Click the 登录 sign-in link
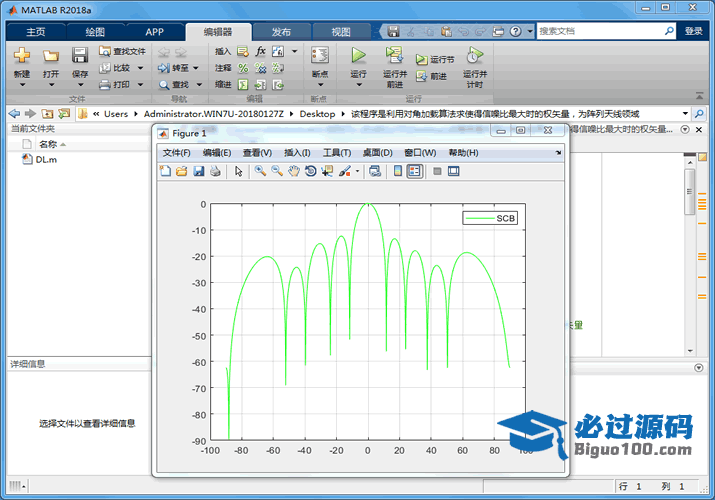715x500 pixels. 693,31
